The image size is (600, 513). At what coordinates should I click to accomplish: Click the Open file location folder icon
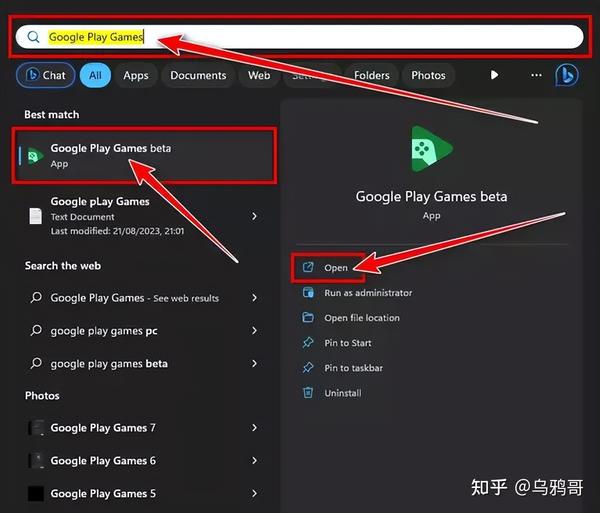[308, 318]
